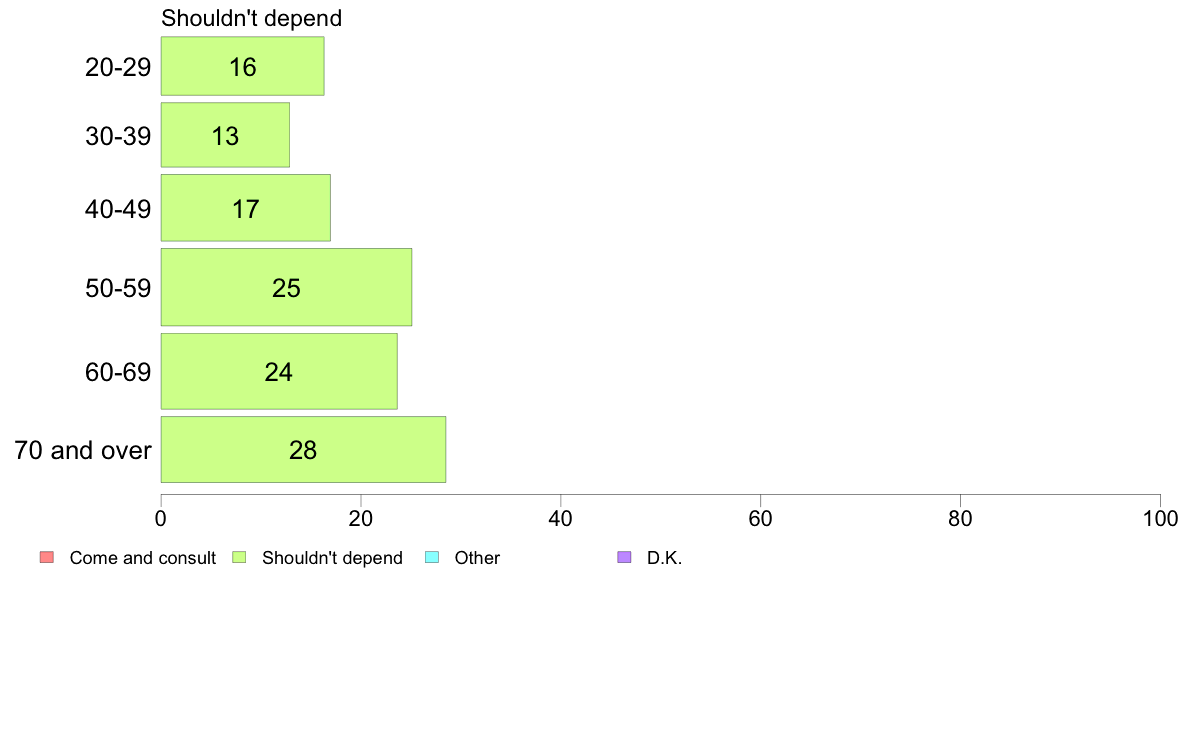1188x736 pixels.
Task: Click the 30-39 bar showing 13
Action: pyautogui.click(x=225, y=135)
